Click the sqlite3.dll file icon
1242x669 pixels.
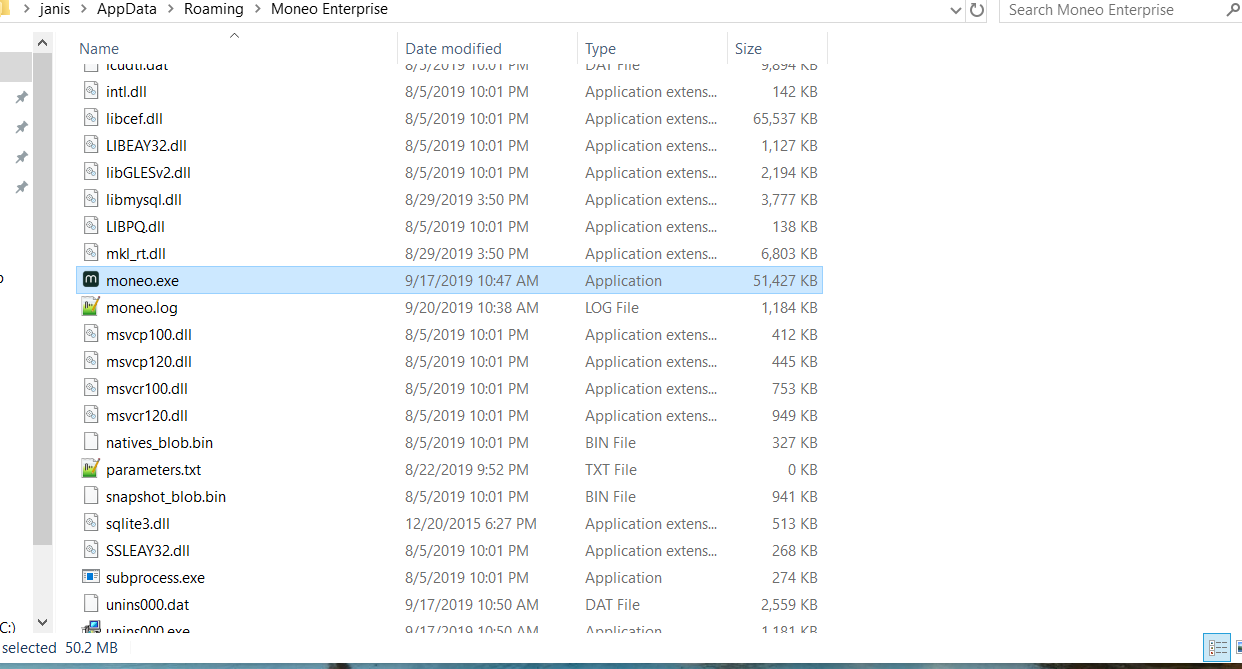[x=91, y=524]
